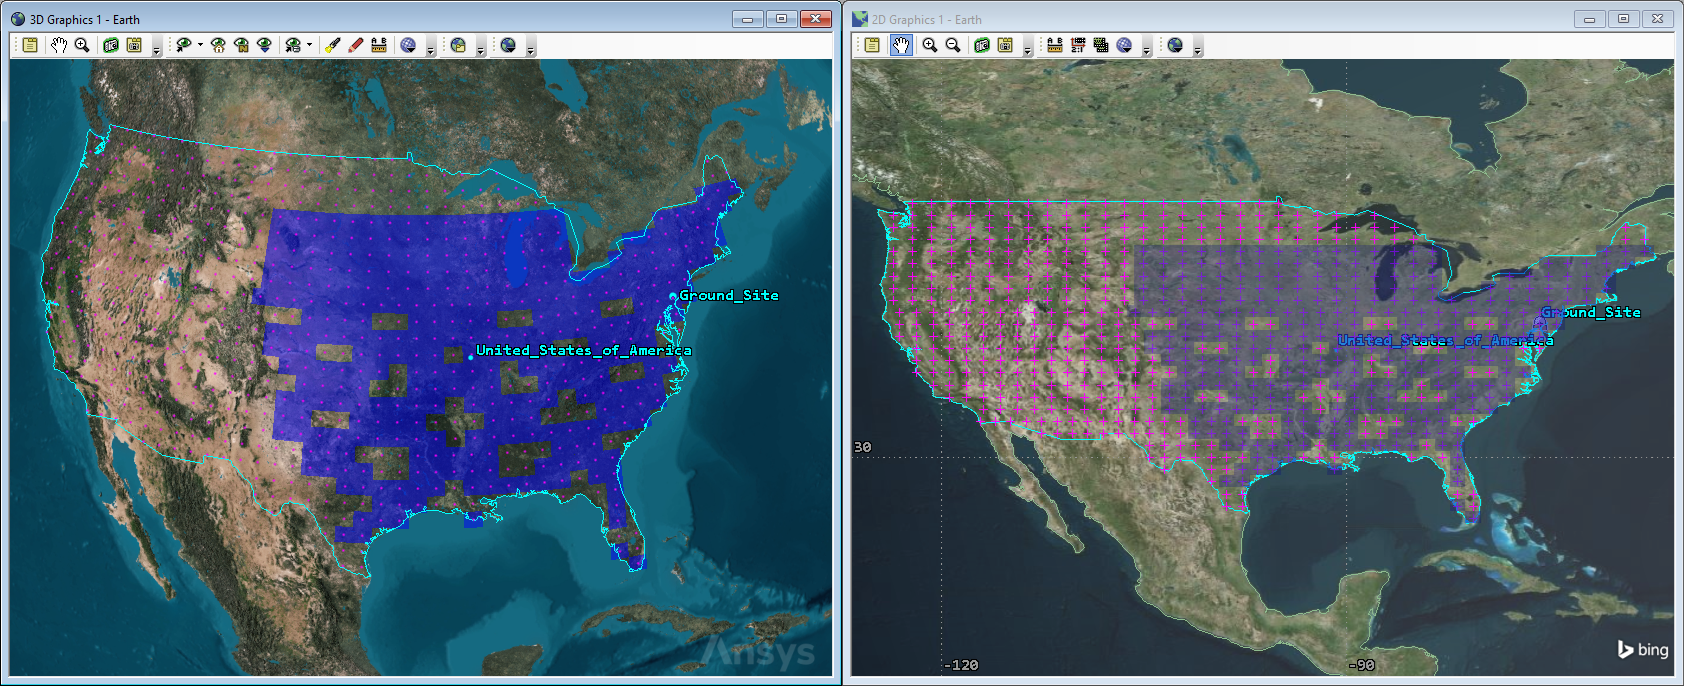Click United_States_of_America label in 2D map

pyautogui.click(x=1445, y=340)
